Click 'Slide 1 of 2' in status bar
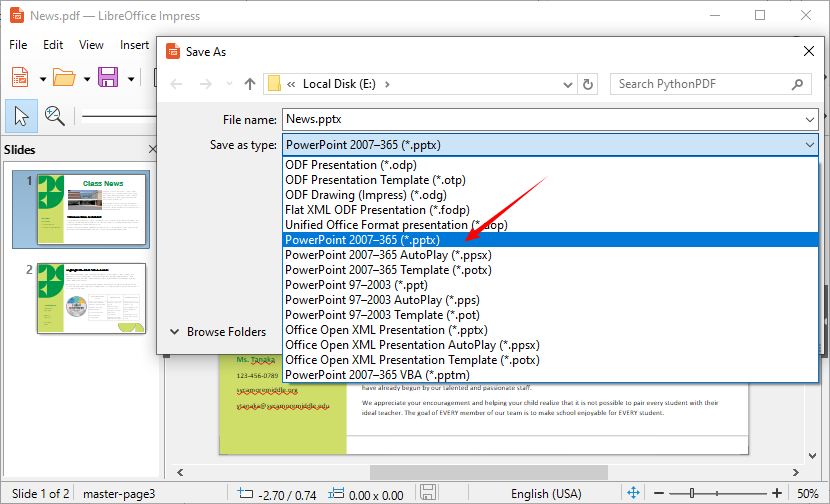 coord(40,494)
